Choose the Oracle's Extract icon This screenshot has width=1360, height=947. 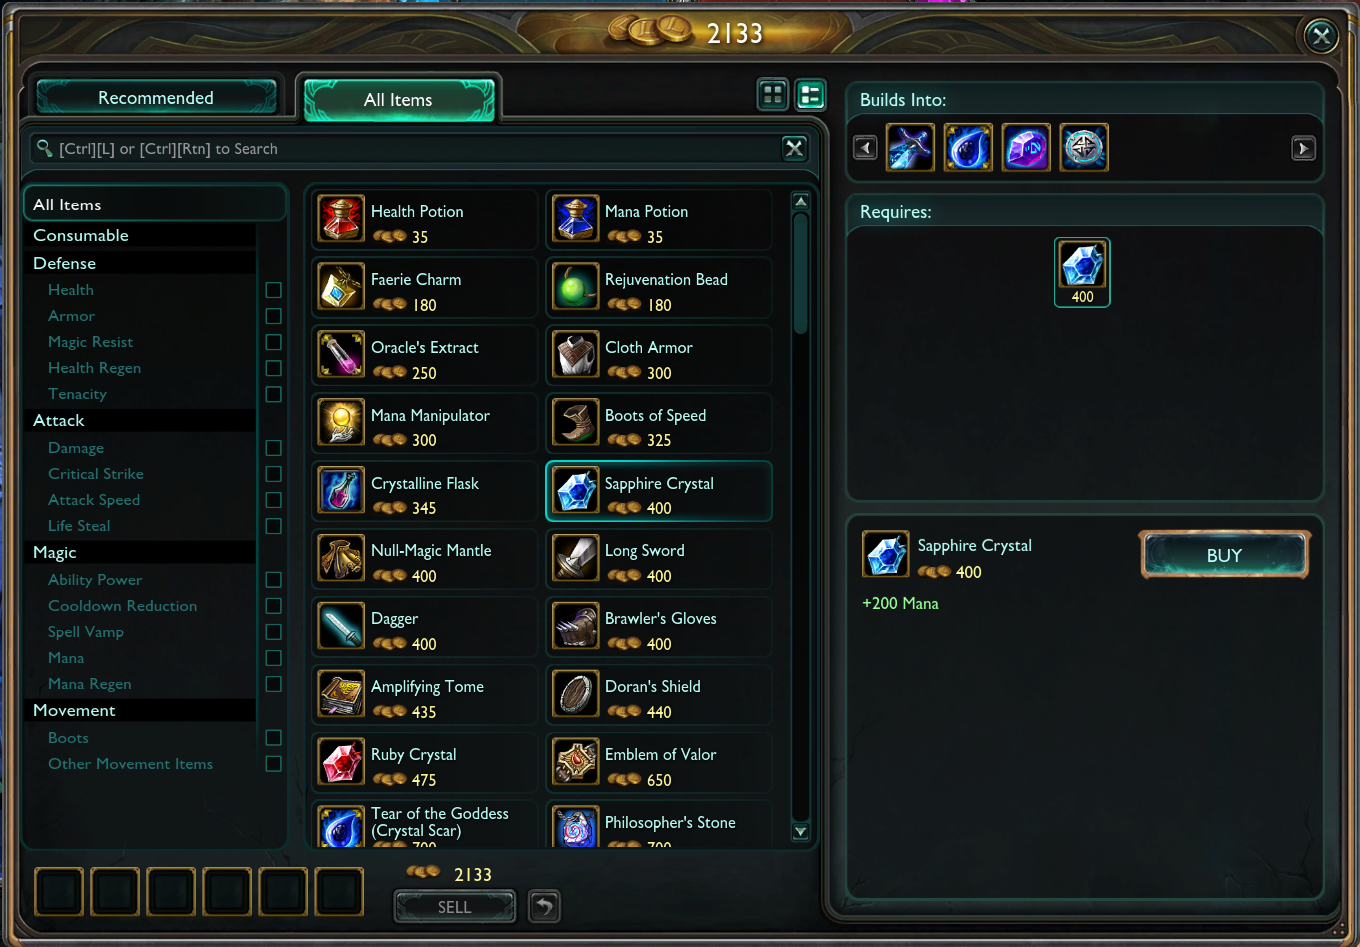point(341,355)
